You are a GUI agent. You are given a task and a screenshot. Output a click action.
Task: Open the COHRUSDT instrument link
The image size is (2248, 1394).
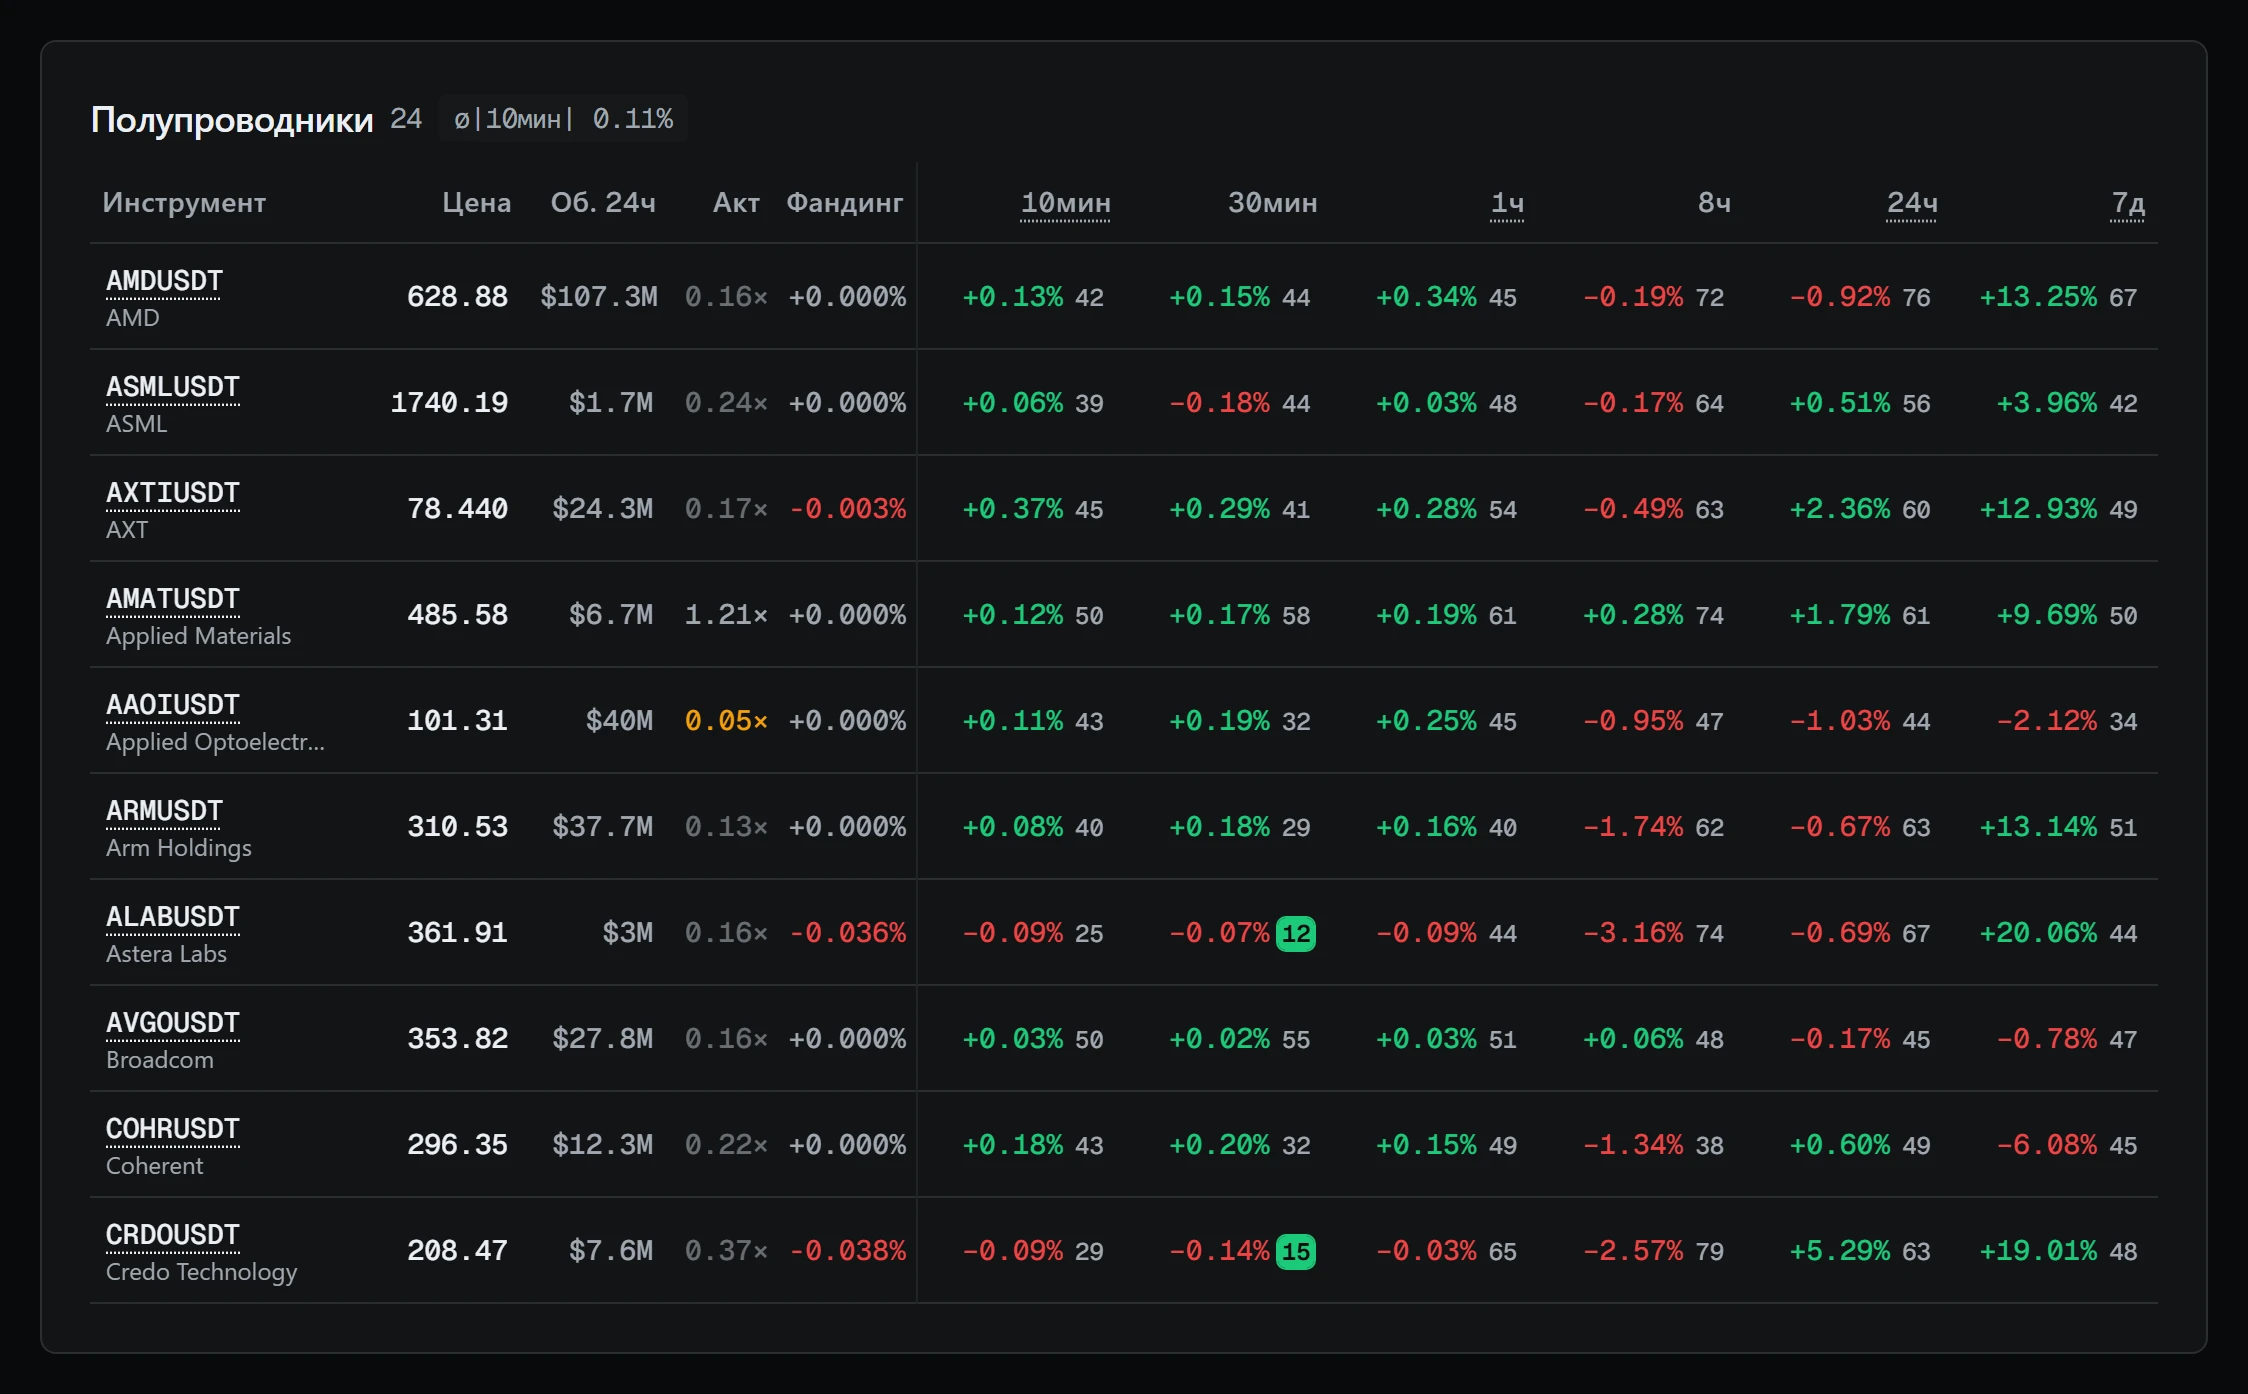tap(173, 1129)
